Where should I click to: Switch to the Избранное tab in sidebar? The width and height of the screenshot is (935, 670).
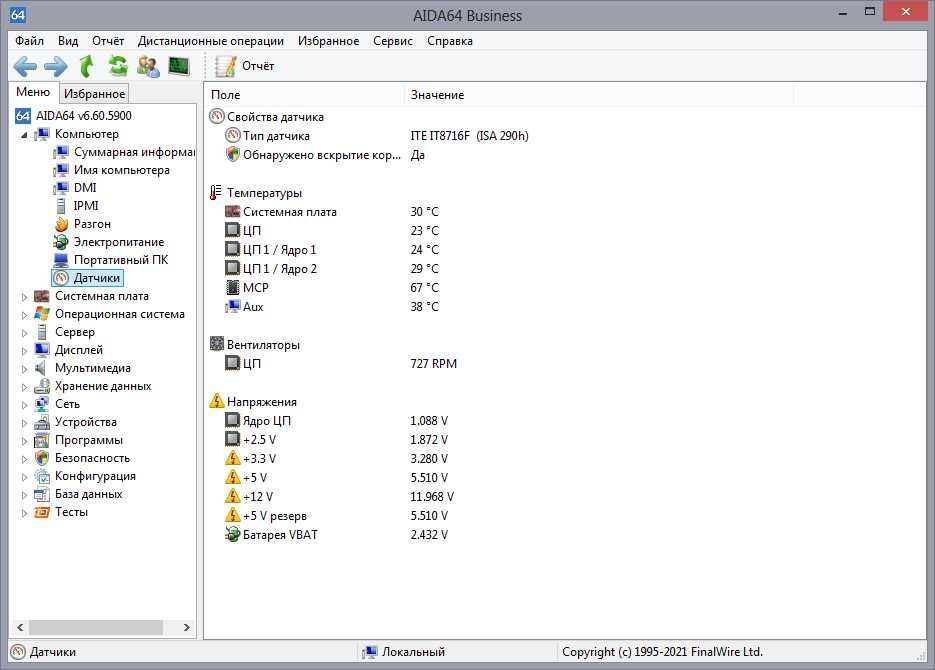(x=94, y=94)
